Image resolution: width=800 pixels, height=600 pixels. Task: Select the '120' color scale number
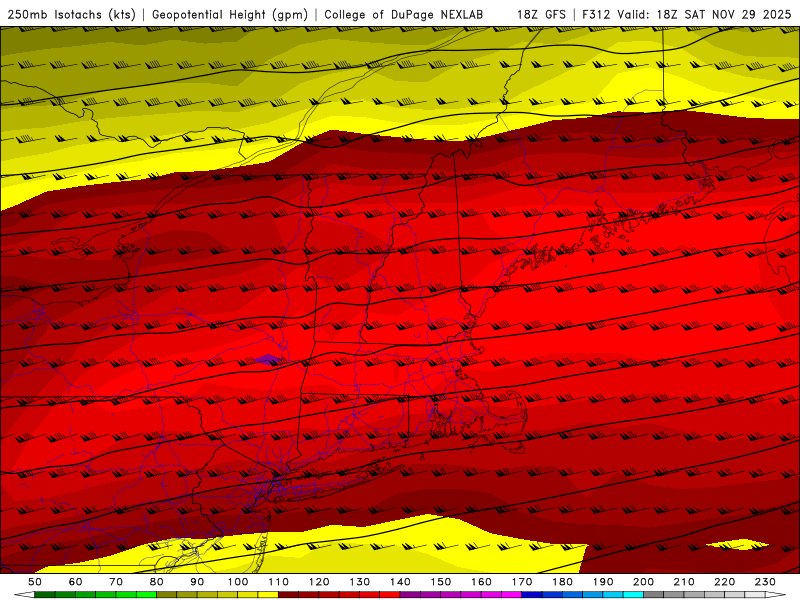click(x=319, y=582)
